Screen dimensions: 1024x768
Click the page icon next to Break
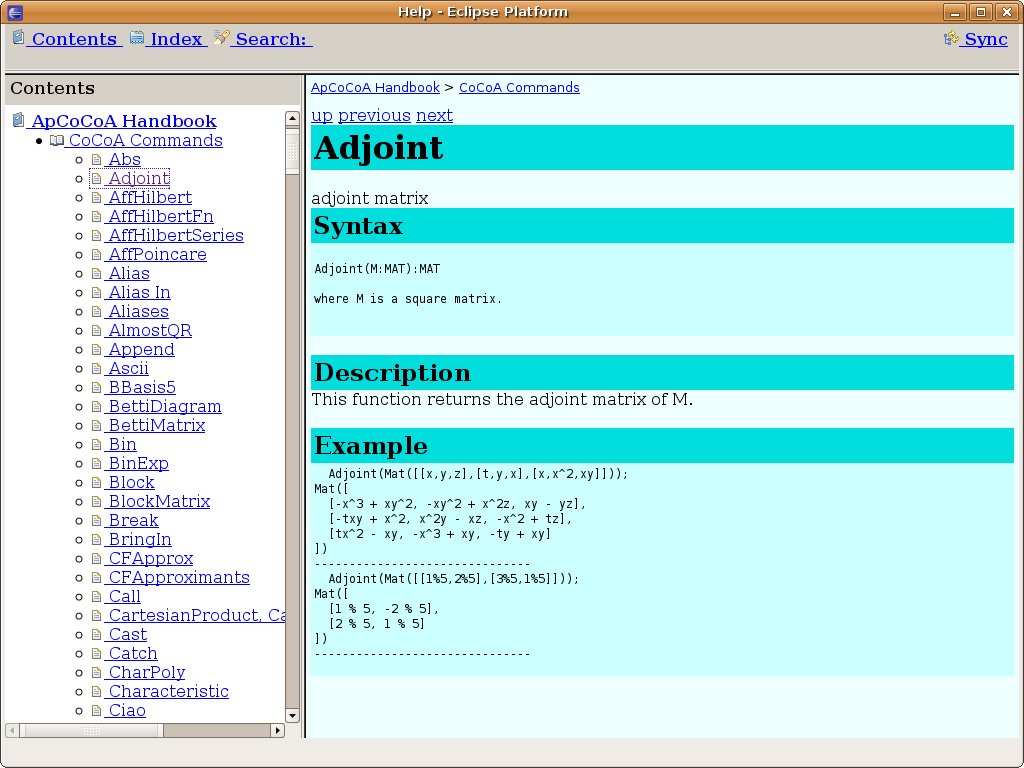(x=97, y=520)
